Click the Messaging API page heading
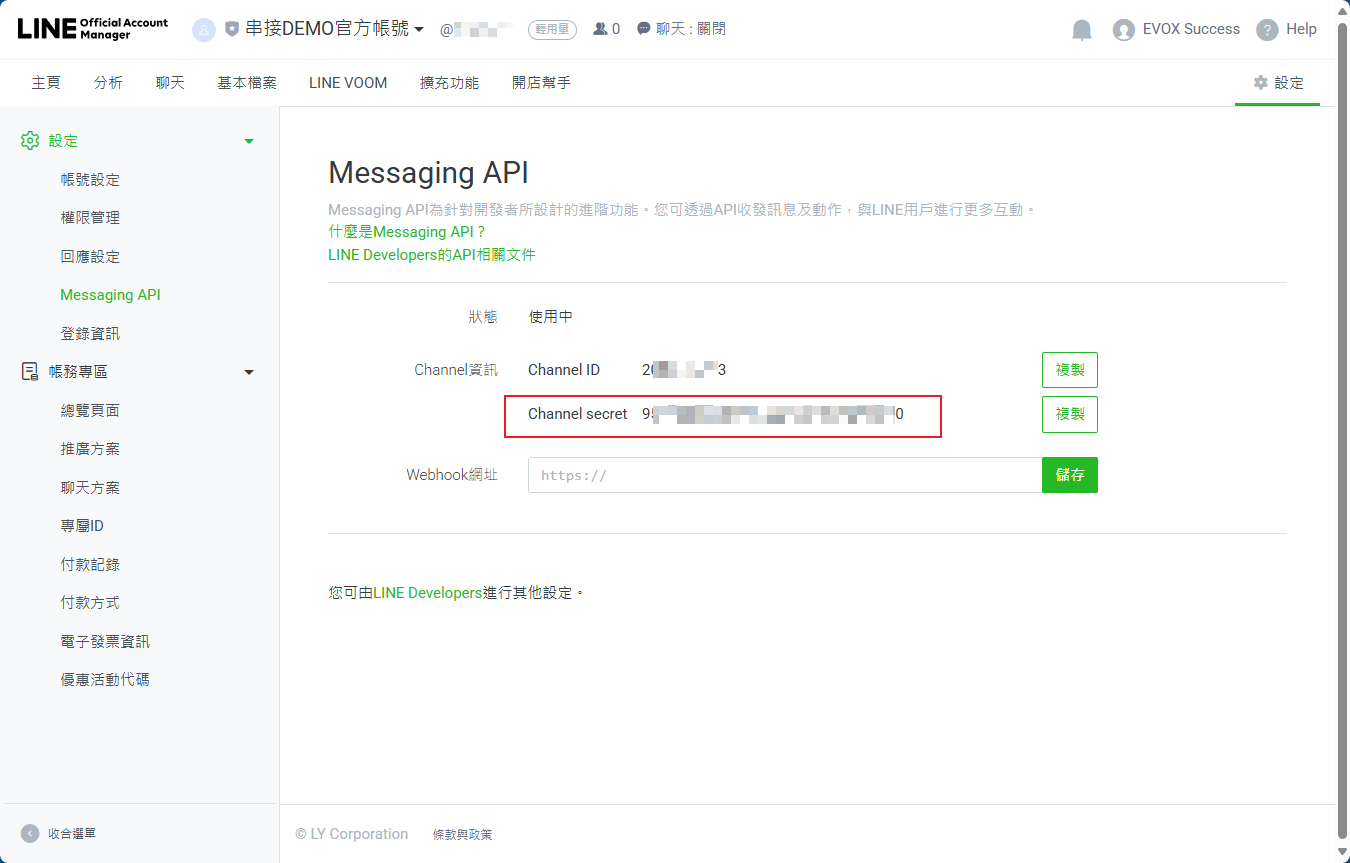The image size is (1350, 863). (x=429, y=173)
